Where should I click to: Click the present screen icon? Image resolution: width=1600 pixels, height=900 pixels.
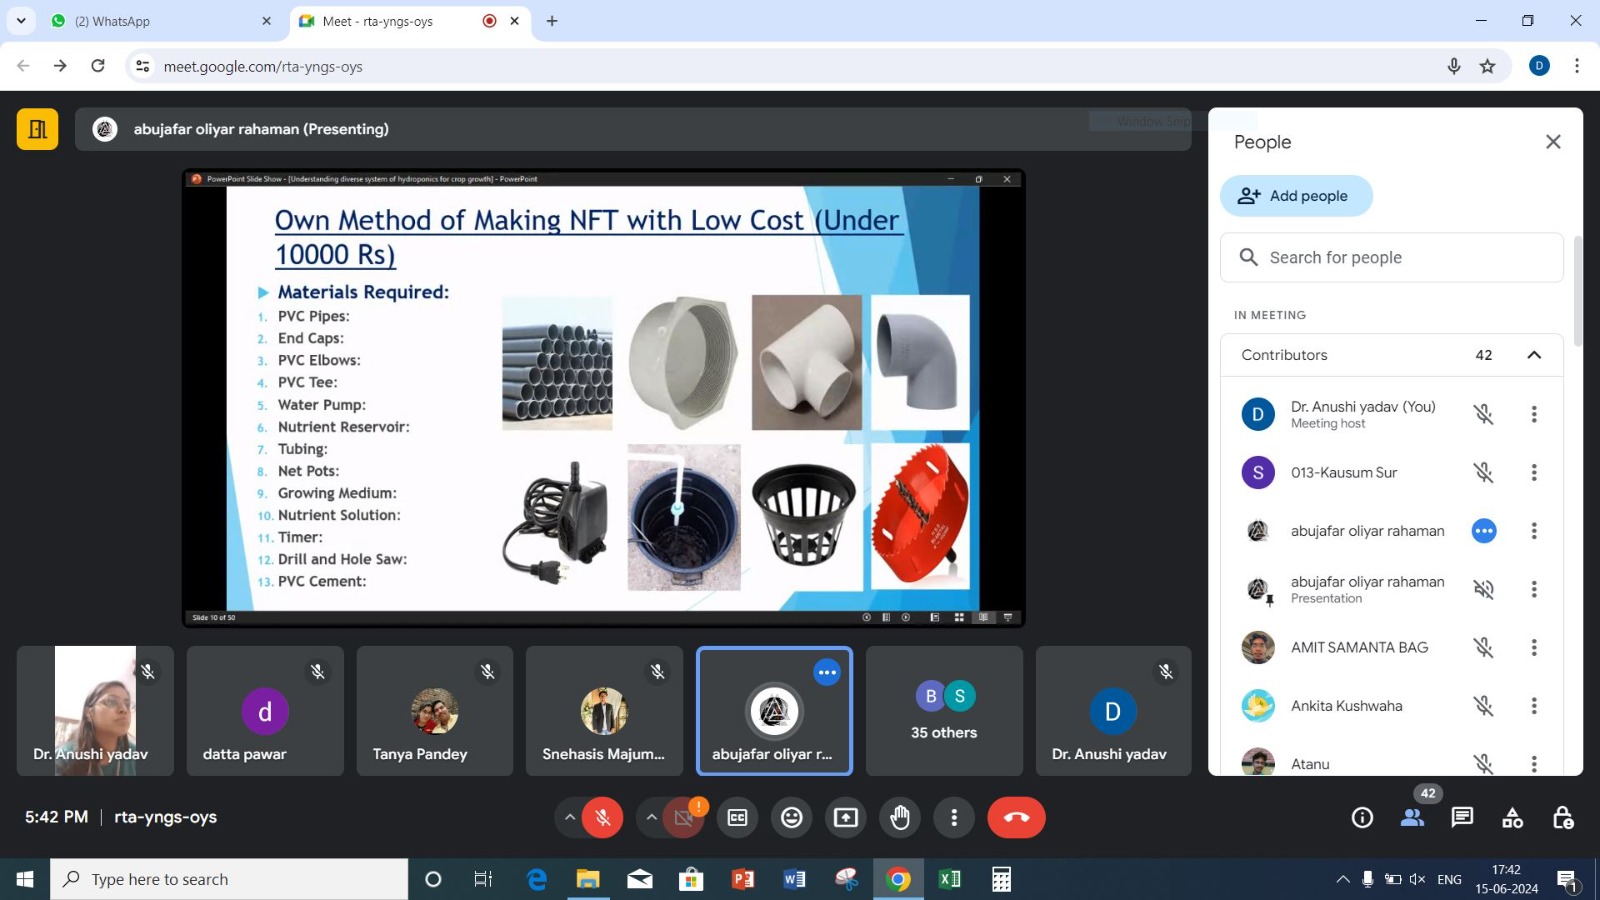[846, 818]
